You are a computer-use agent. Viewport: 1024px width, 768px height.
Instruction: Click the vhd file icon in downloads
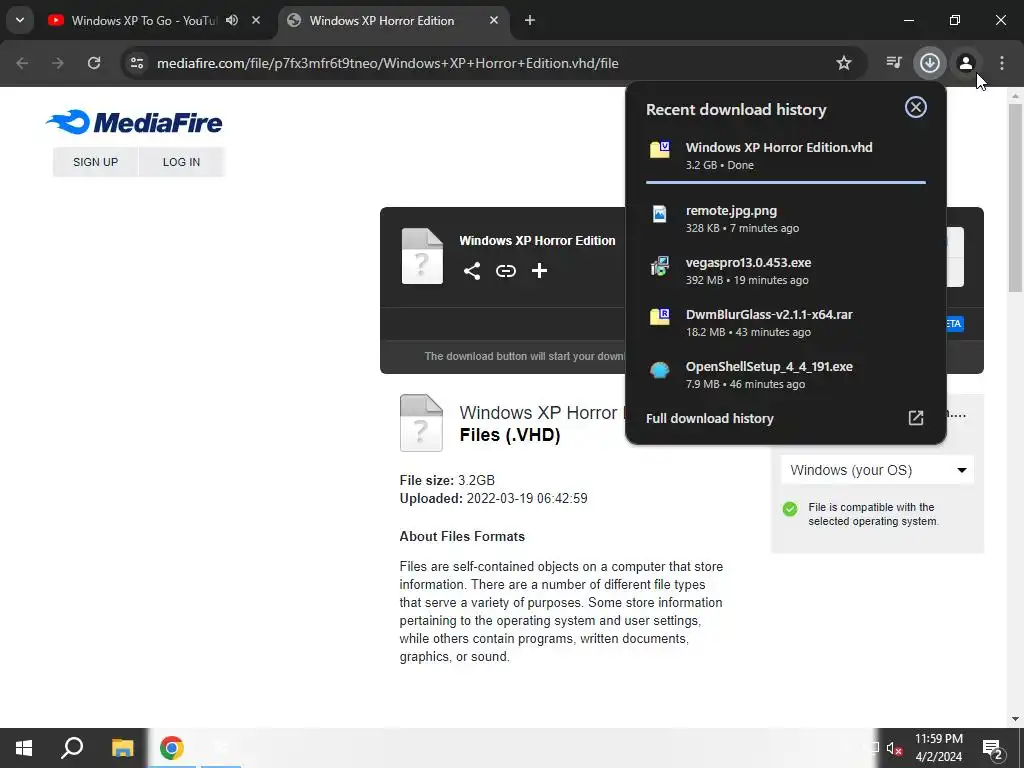tap(660, 150)
